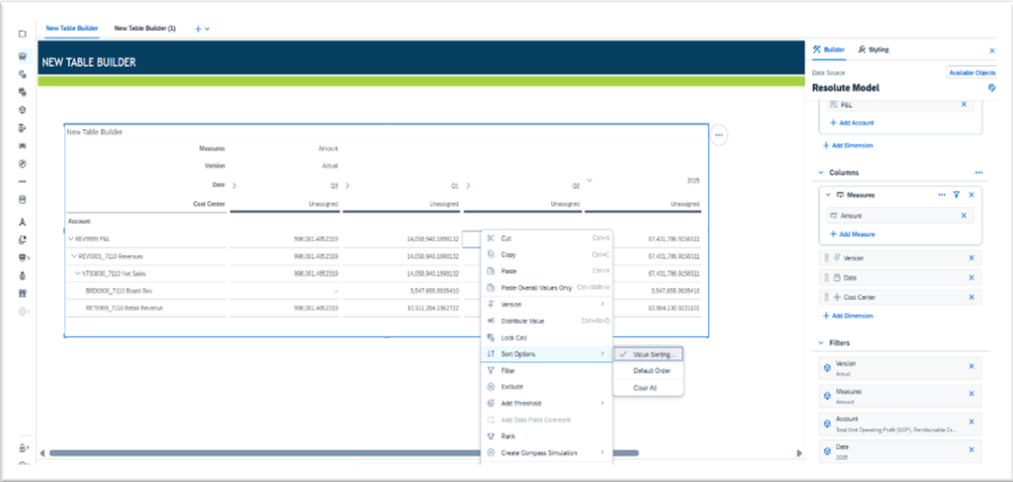Collapse the Columns section in Builder

click(821, 173)
